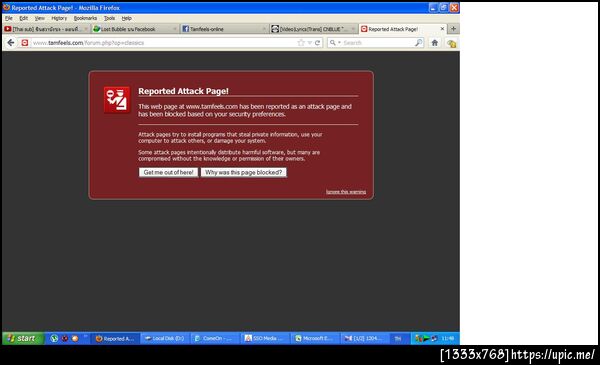Open the [1/2] 1204 taskbar button
This screenshot has height=365, width=600.
click(364, 339)
